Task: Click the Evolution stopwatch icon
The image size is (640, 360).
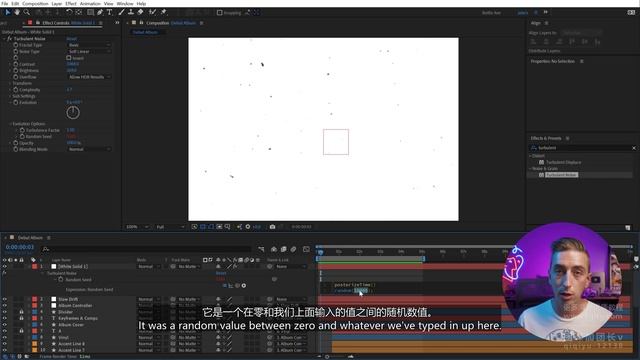Action: pos(16,102)
